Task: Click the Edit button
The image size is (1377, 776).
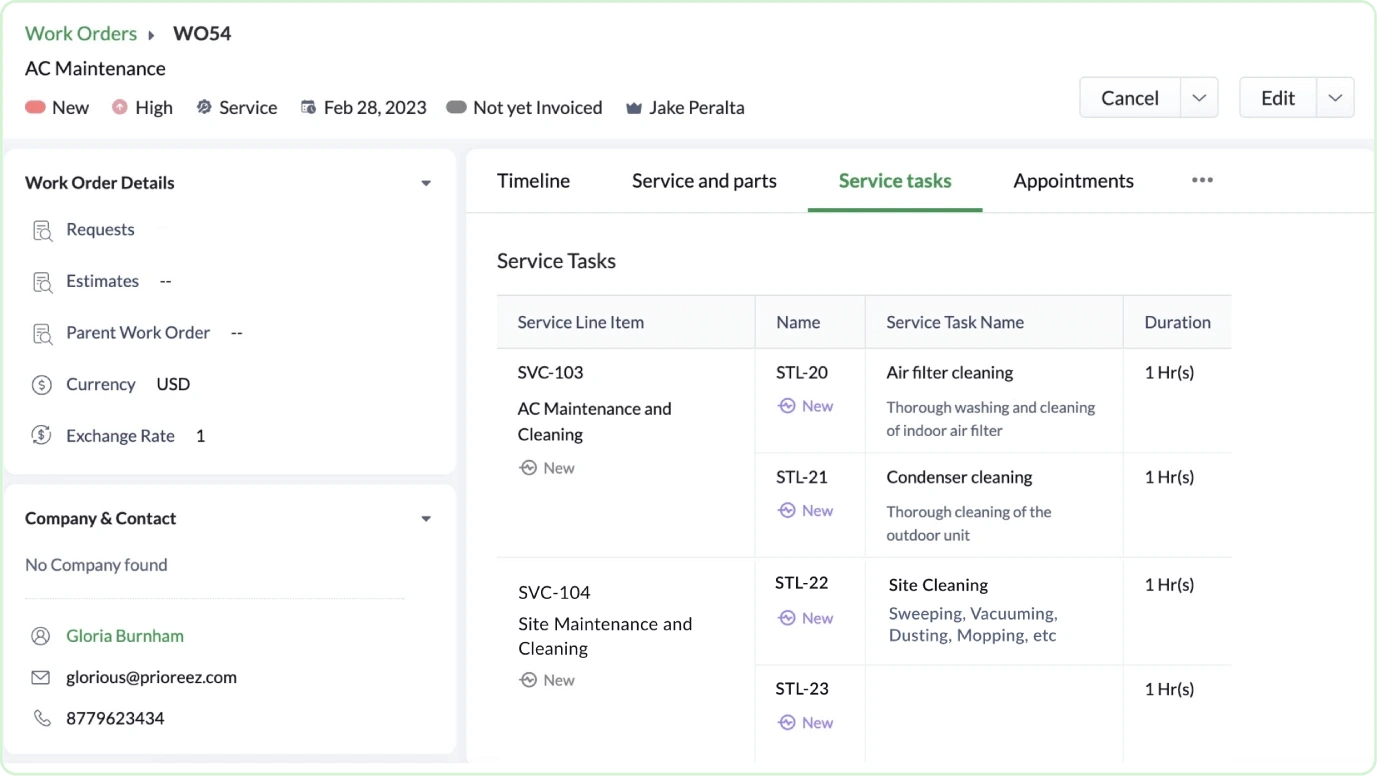Action: (1277, 98)
